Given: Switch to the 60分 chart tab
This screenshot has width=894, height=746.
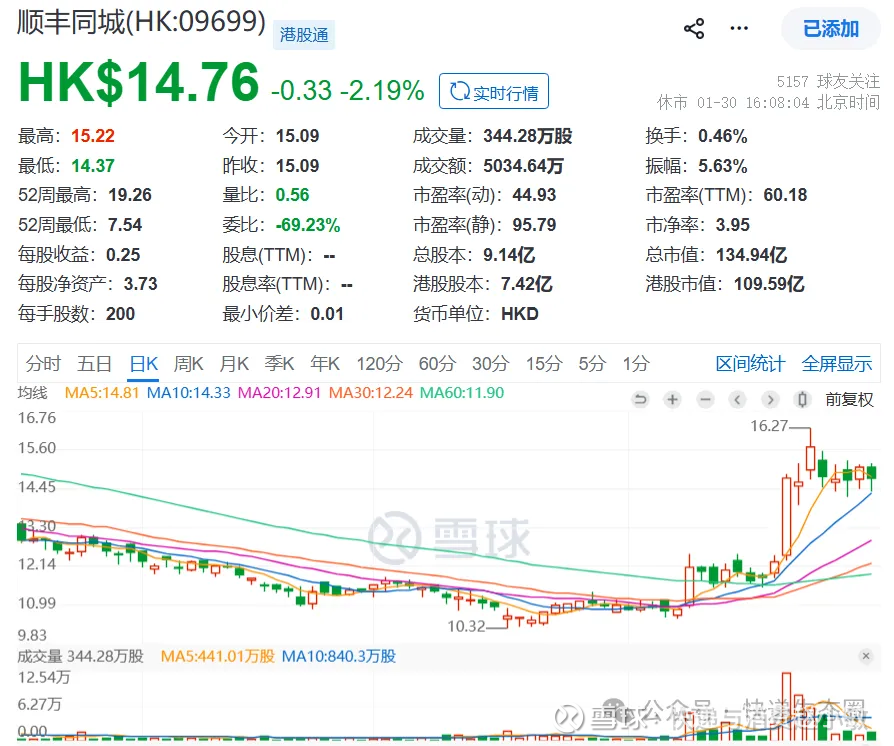Looking at the screenshot, I should click(x=437, y=363).
